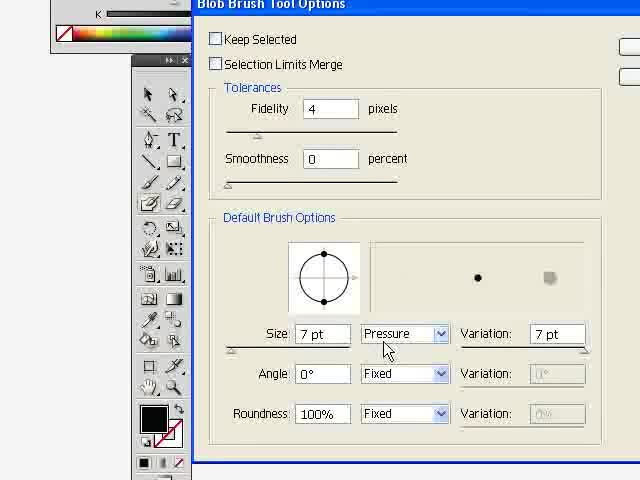Click the K channel slider in Color panel
The width and height of the screenshot is (640, 480).
point(149,14)
